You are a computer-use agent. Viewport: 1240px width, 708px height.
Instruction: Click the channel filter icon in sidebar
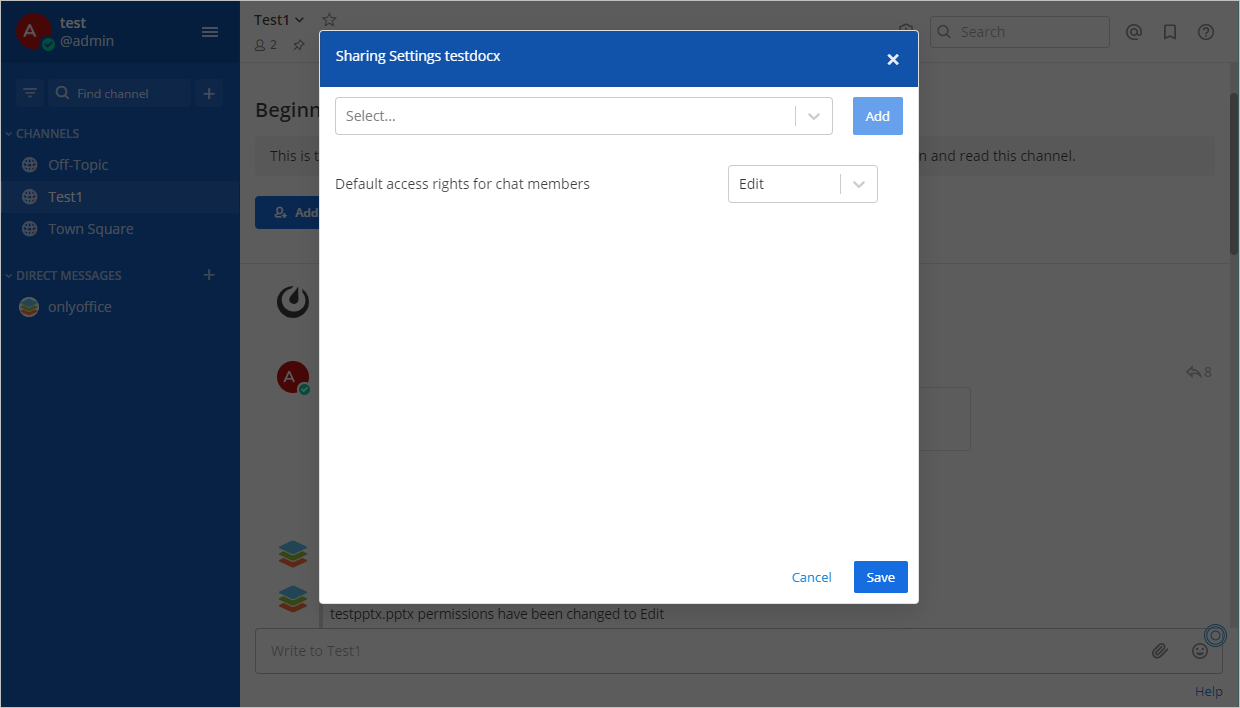tap(30, 93)
